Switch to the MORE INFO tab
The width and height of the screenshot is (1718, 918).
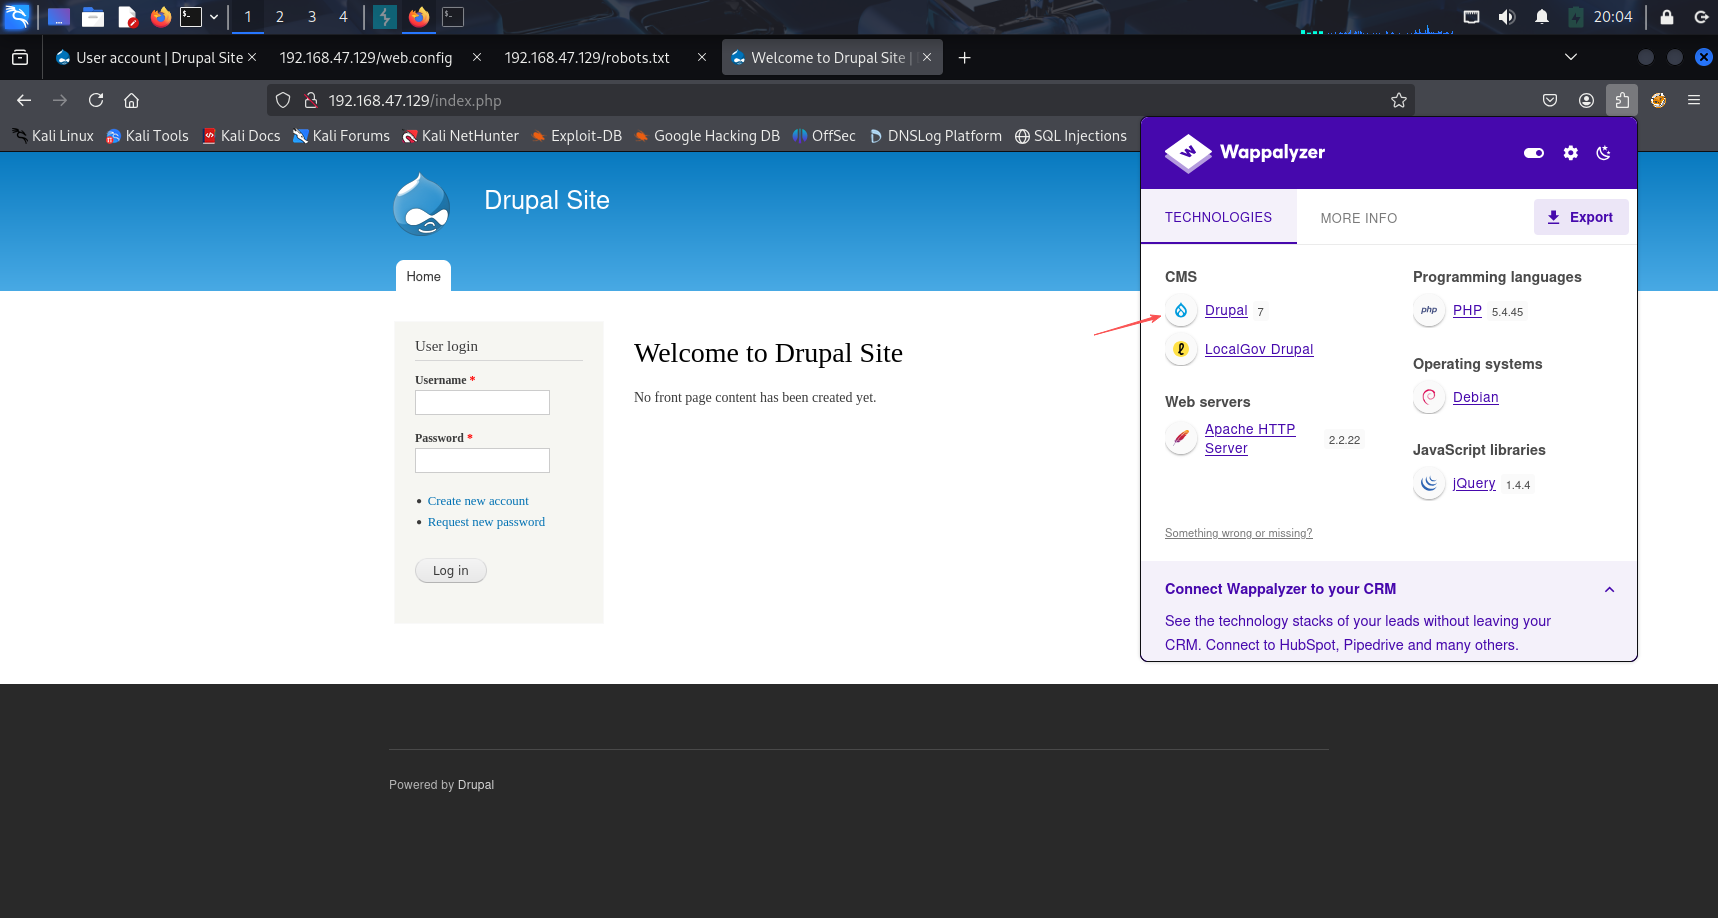tap(1358, 218)
